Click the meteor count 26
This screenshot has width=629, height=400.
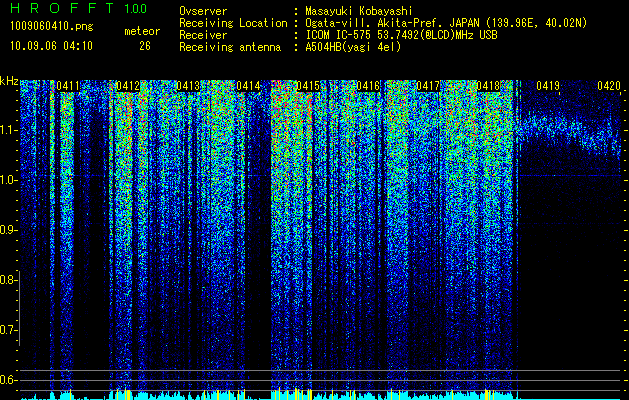point(145,46)
